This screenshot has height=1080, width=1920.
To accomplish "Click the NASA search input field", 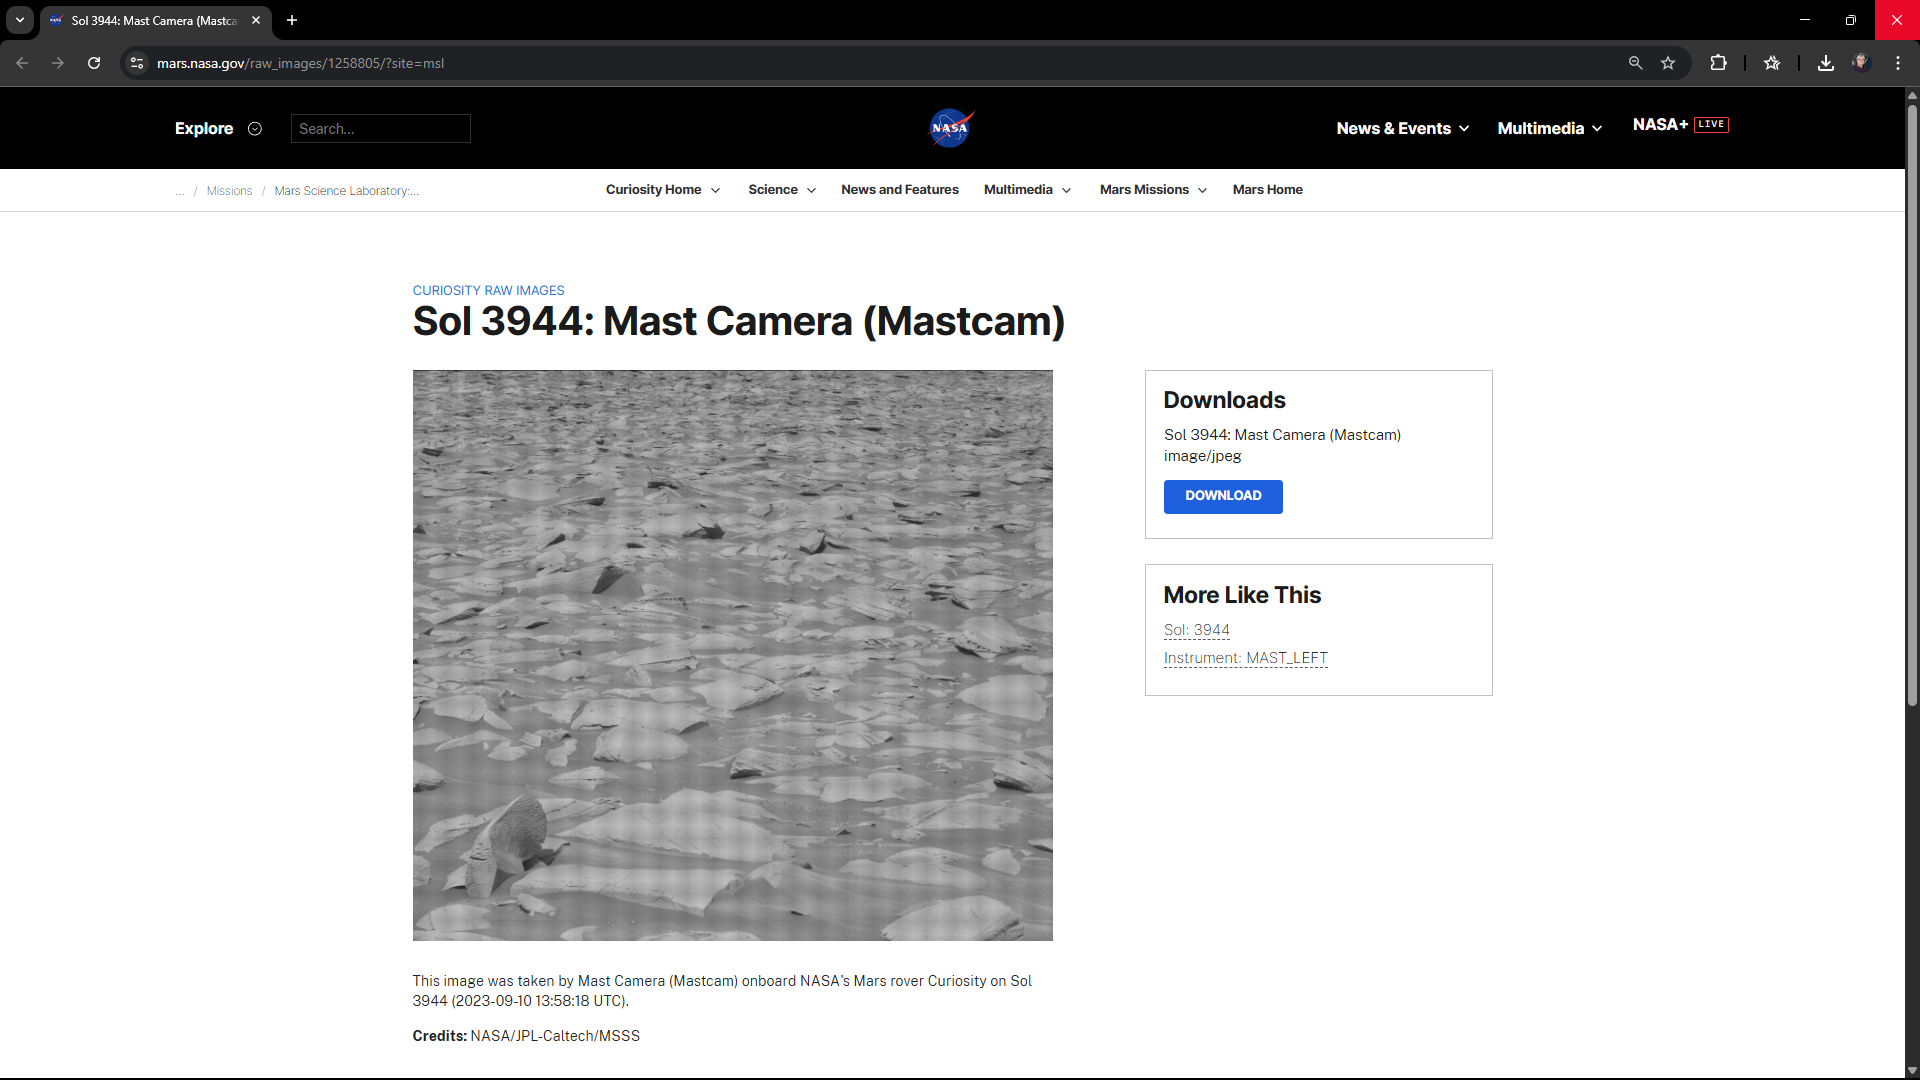I will (380, 129).
